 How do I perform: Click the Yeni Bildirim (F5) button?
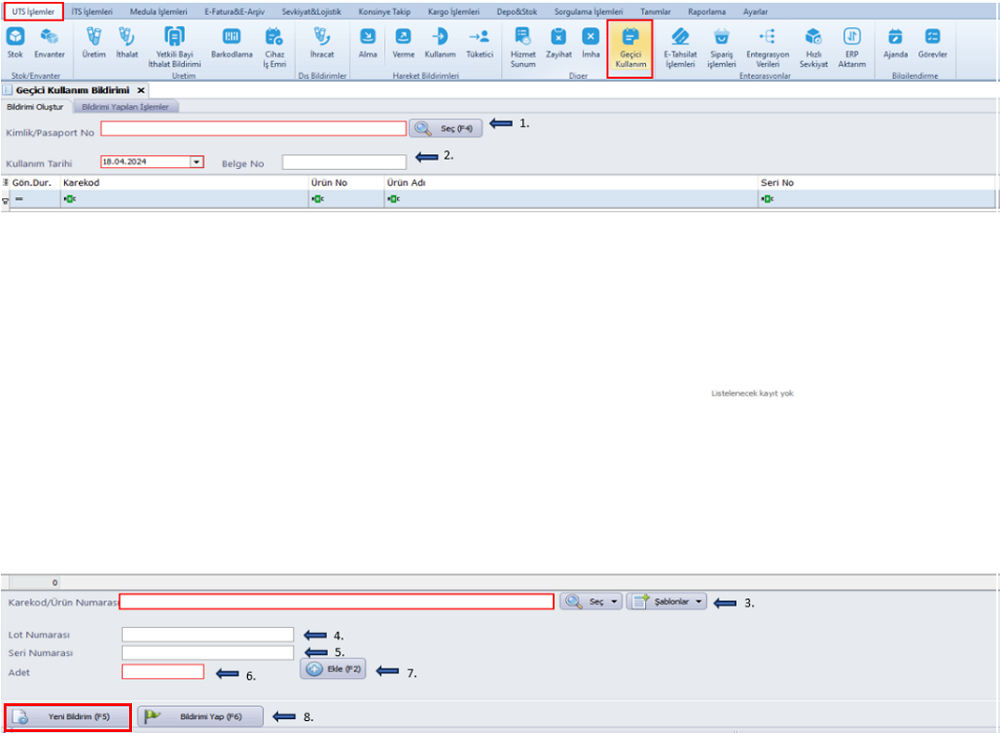(68, 717)
